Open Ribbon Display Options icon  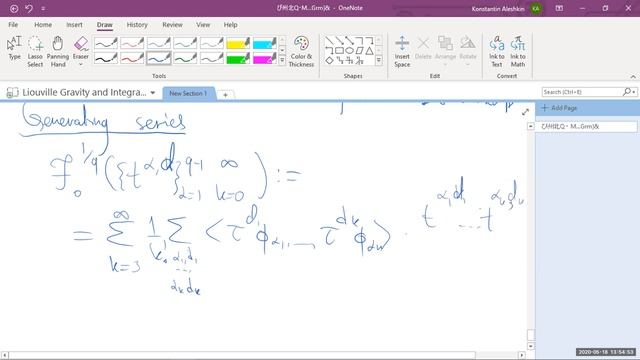pyautogui.click(x=559, y=8)
